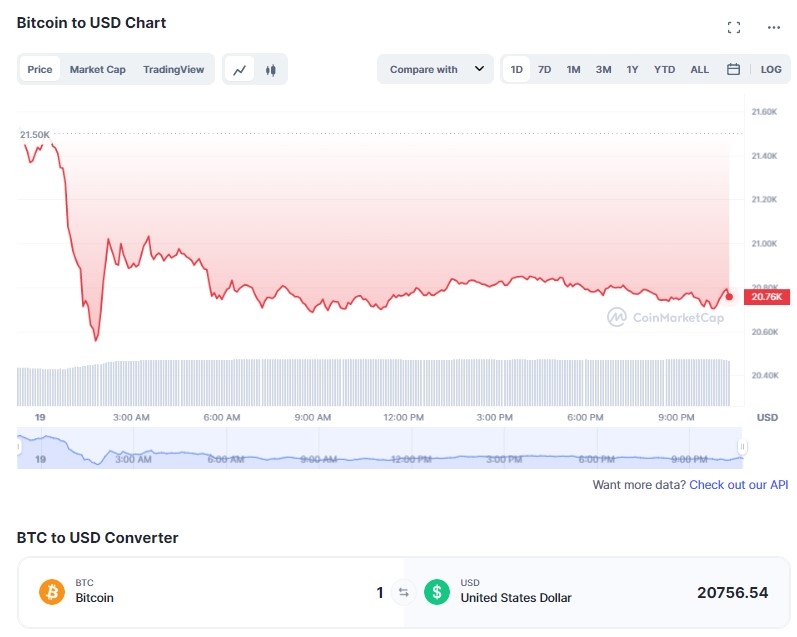Grab the left handle of range slider
Screen dimensions: 797x637
[18, 447]
